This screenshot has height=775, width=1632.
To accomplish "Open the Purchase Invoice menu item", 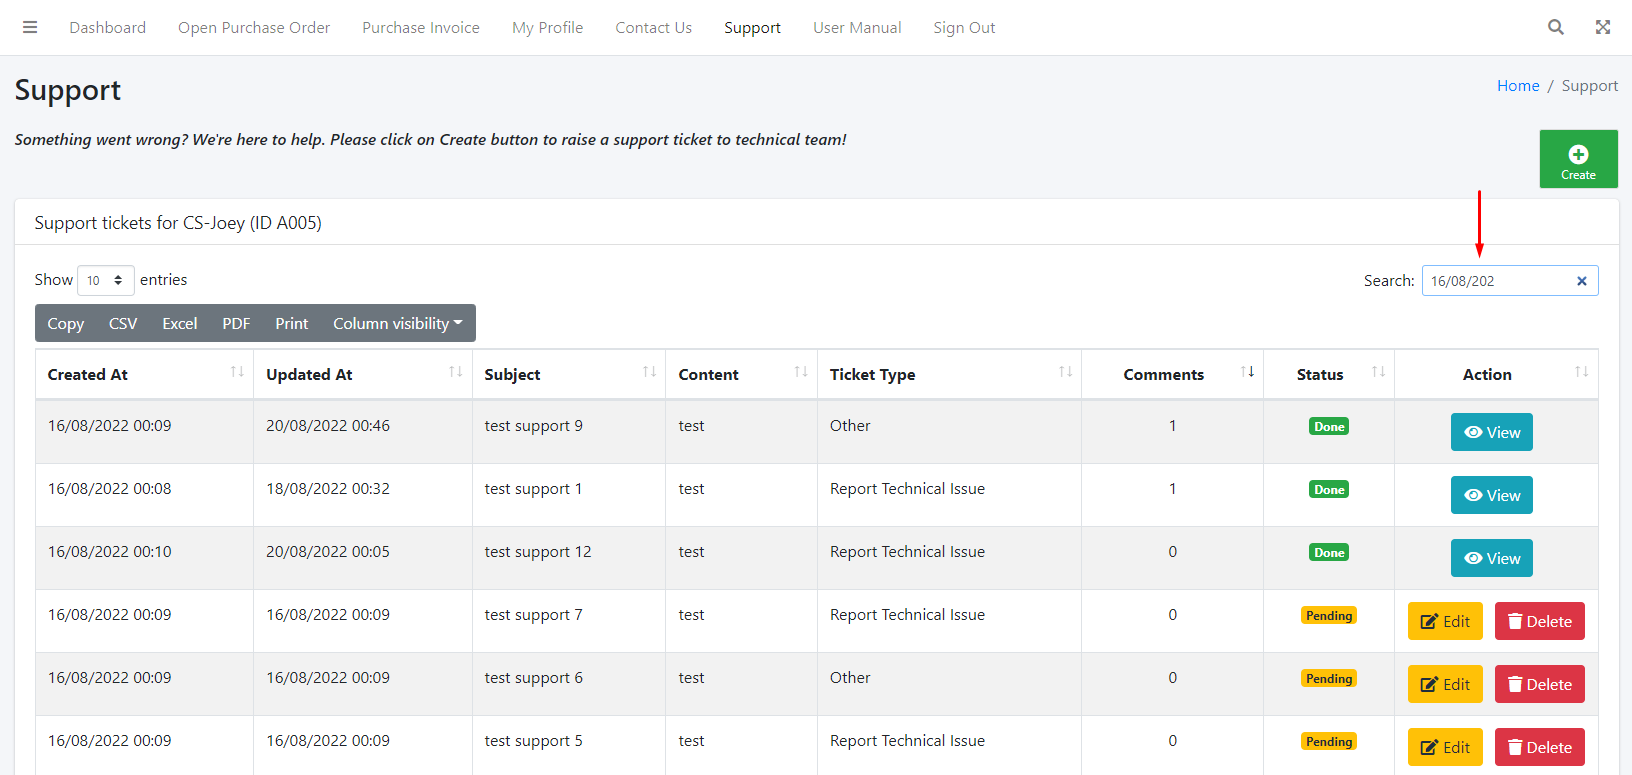I will [x=420, y=28].
